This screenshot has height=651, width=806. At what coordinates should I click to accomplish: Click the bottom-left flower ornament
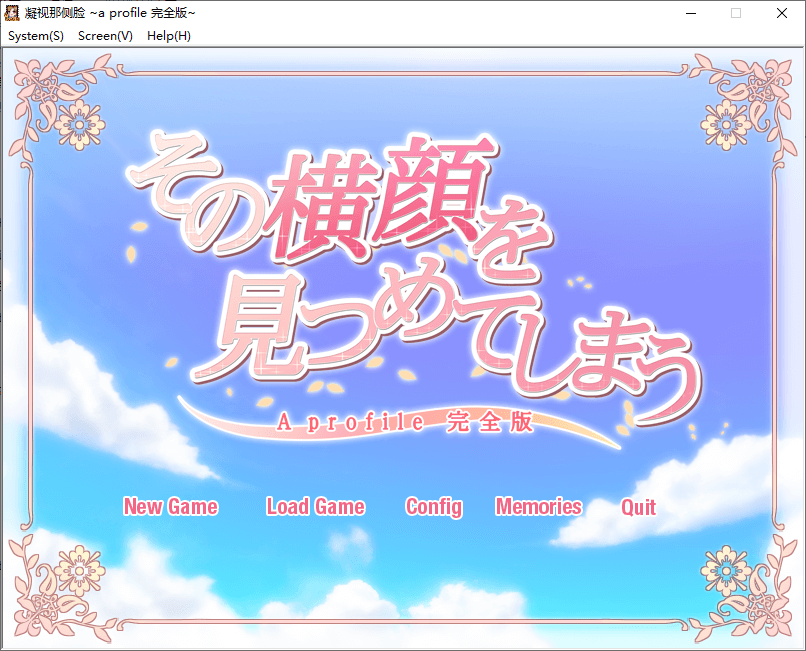coord(78,570)
